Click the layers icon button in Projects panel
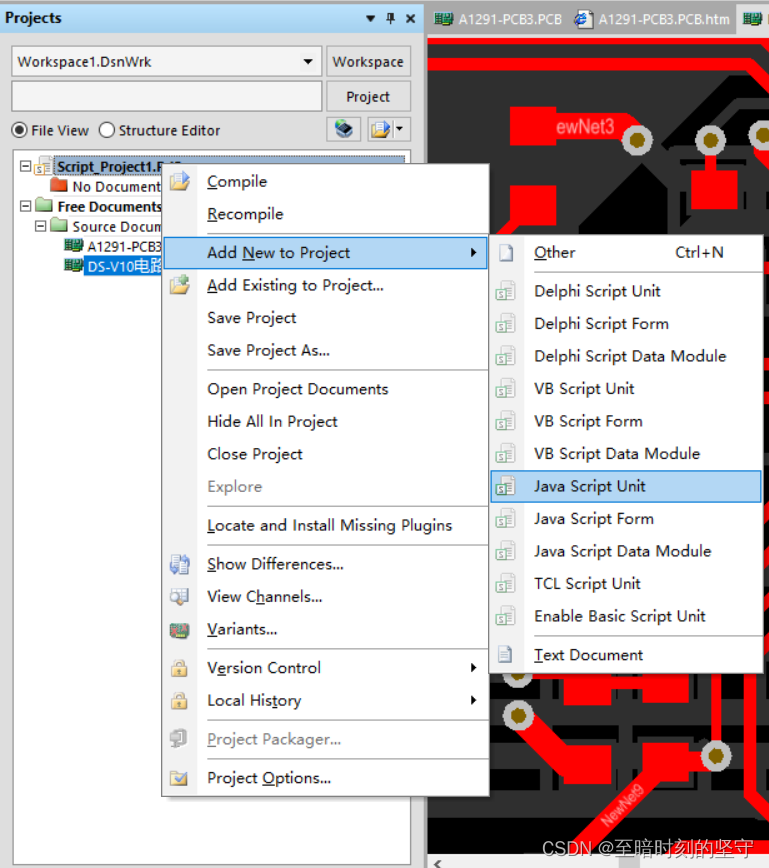 [x=344, y=130]
